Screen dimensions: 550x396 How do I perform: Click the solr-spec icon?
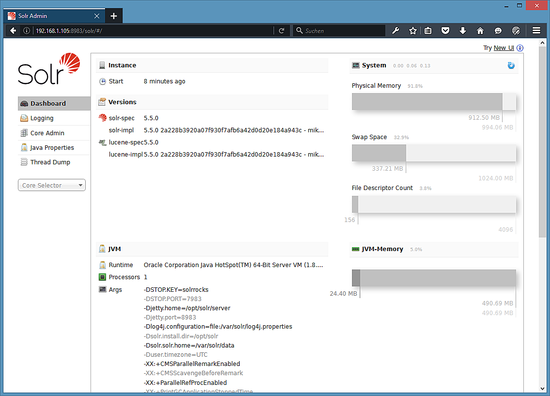pos(102,118)
